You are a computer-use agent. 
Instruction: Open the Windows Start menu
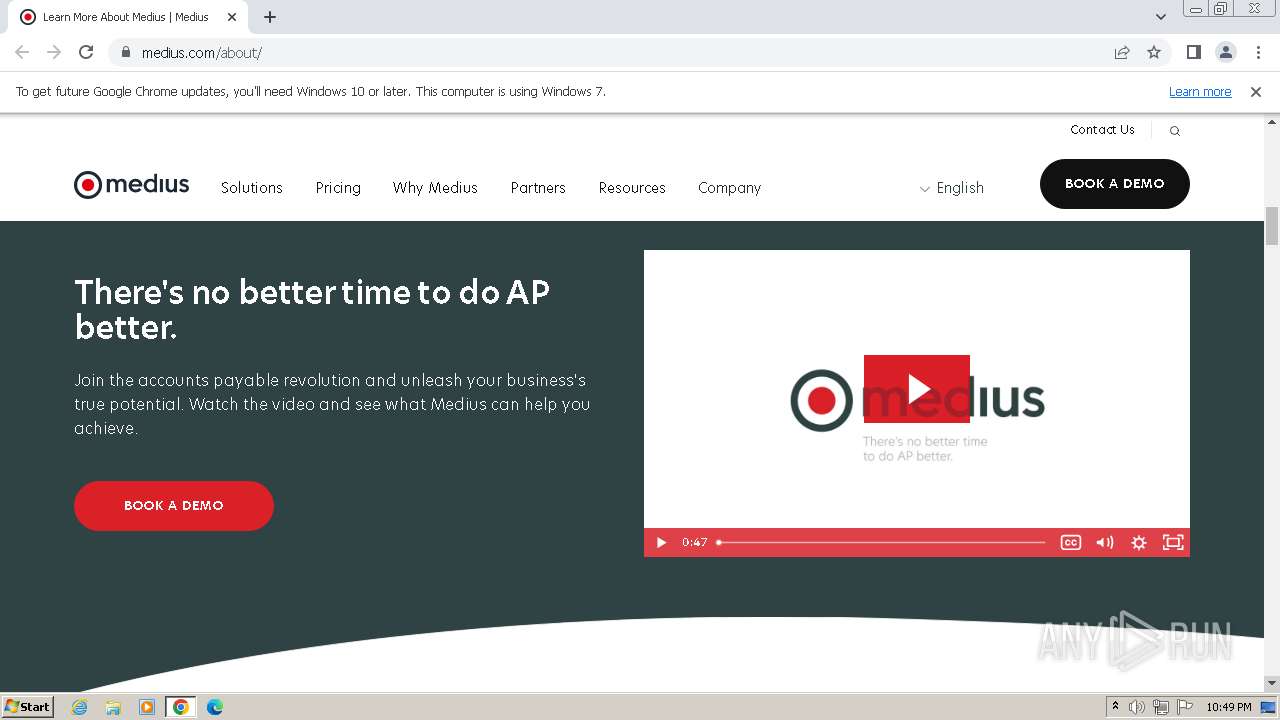27,706
